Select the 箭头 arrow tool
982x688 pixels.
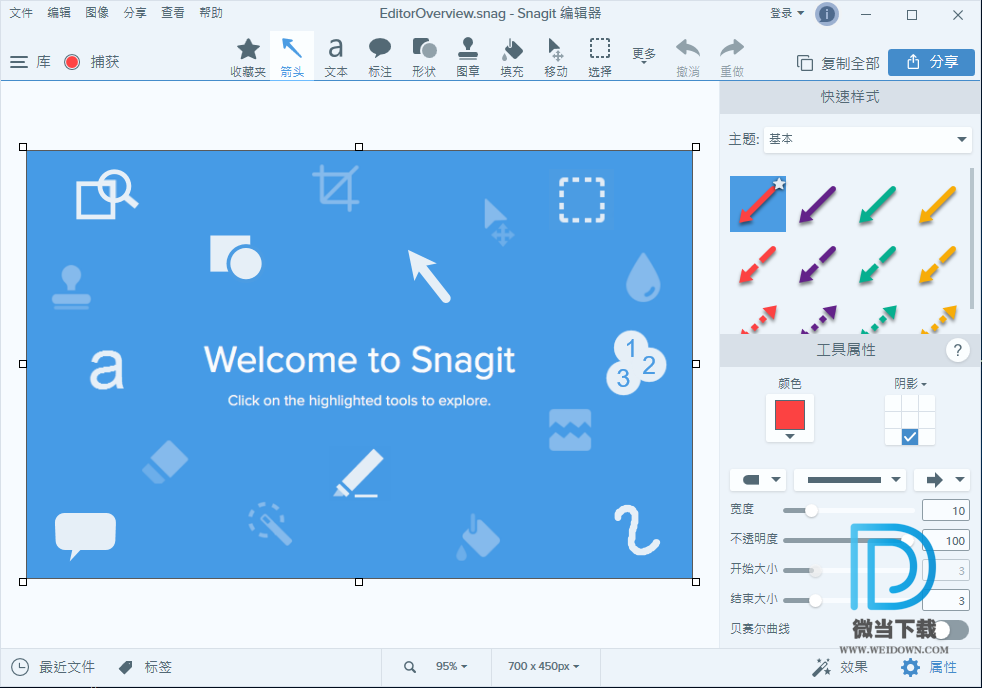coord(292,57)
